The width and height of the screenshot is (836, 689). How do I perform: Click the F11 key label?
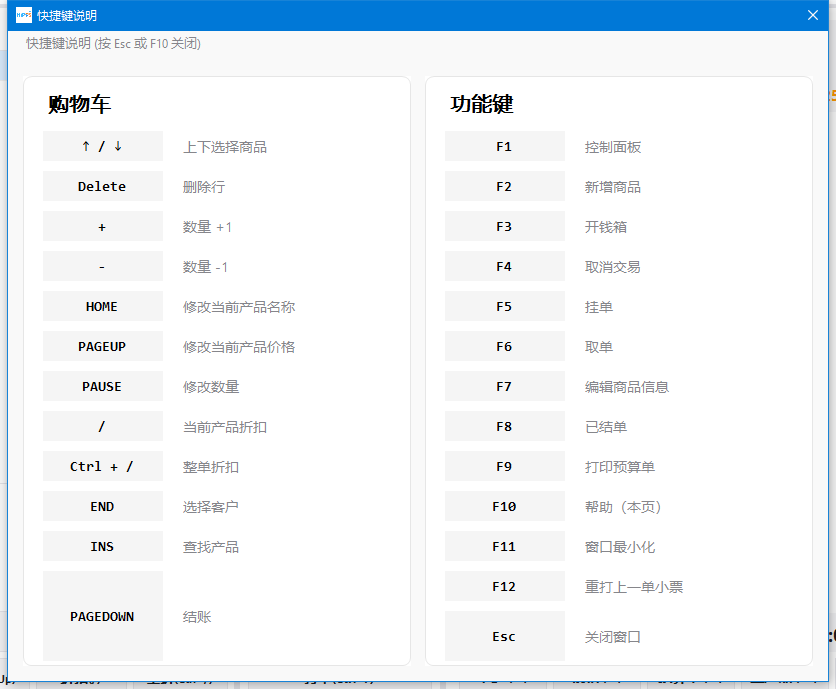tap(504, 546)
